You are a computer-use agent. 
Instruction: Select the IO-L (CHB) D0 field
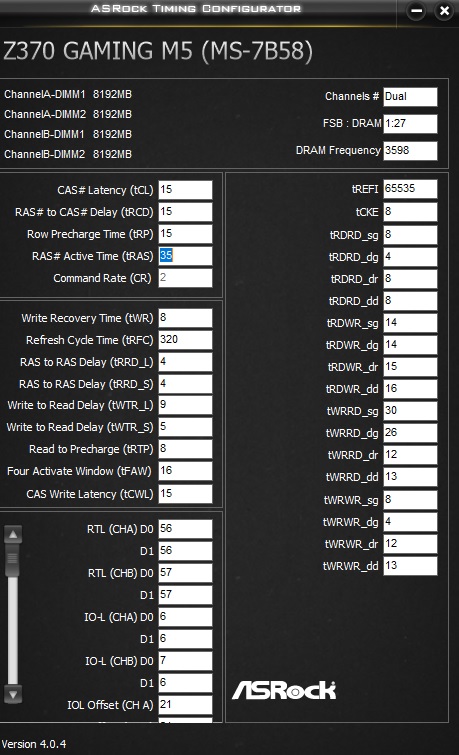(185, 661)
